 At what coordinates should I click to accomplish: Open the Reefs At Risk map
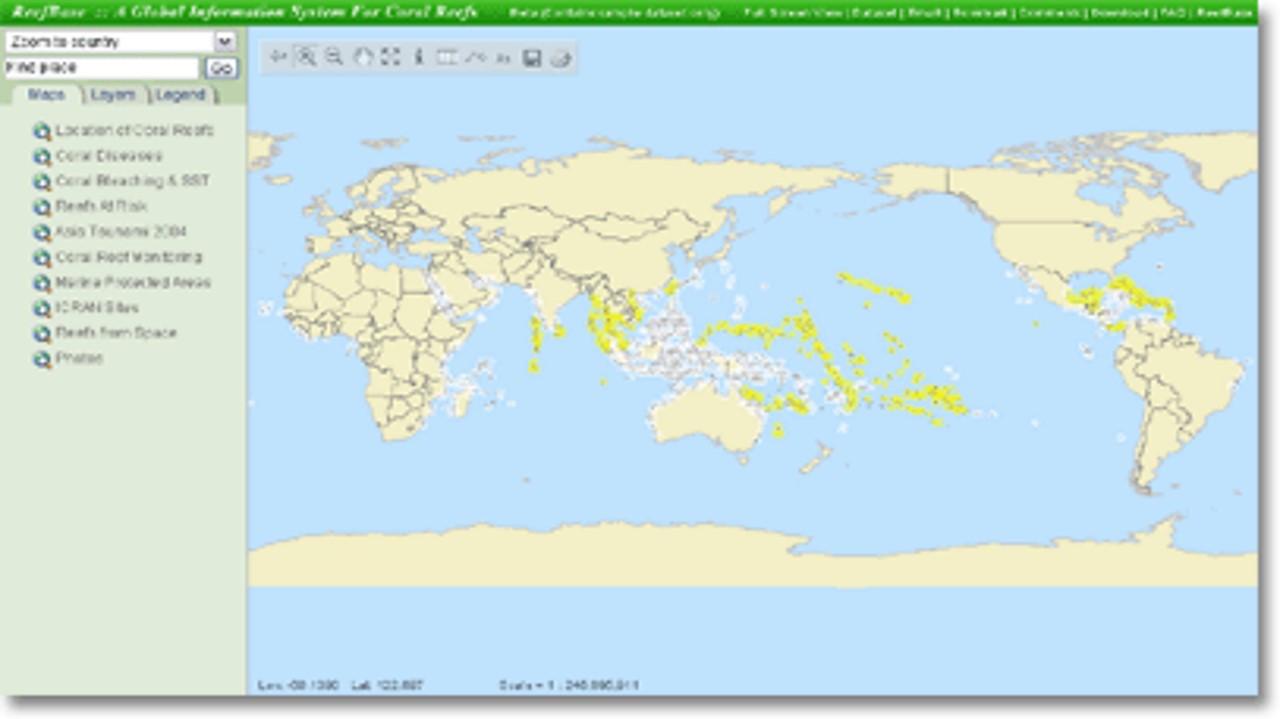101,206
